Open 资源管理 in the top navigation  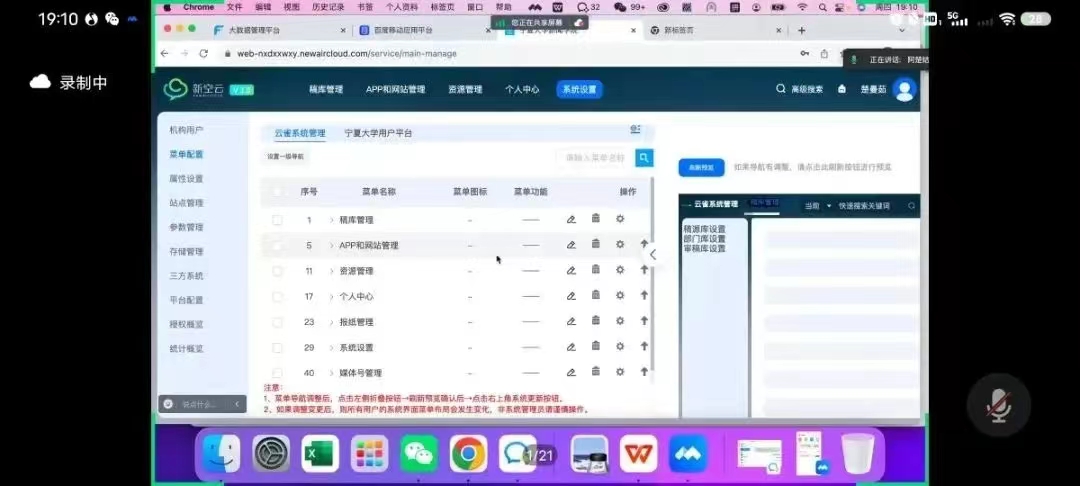tap(465, 89)
